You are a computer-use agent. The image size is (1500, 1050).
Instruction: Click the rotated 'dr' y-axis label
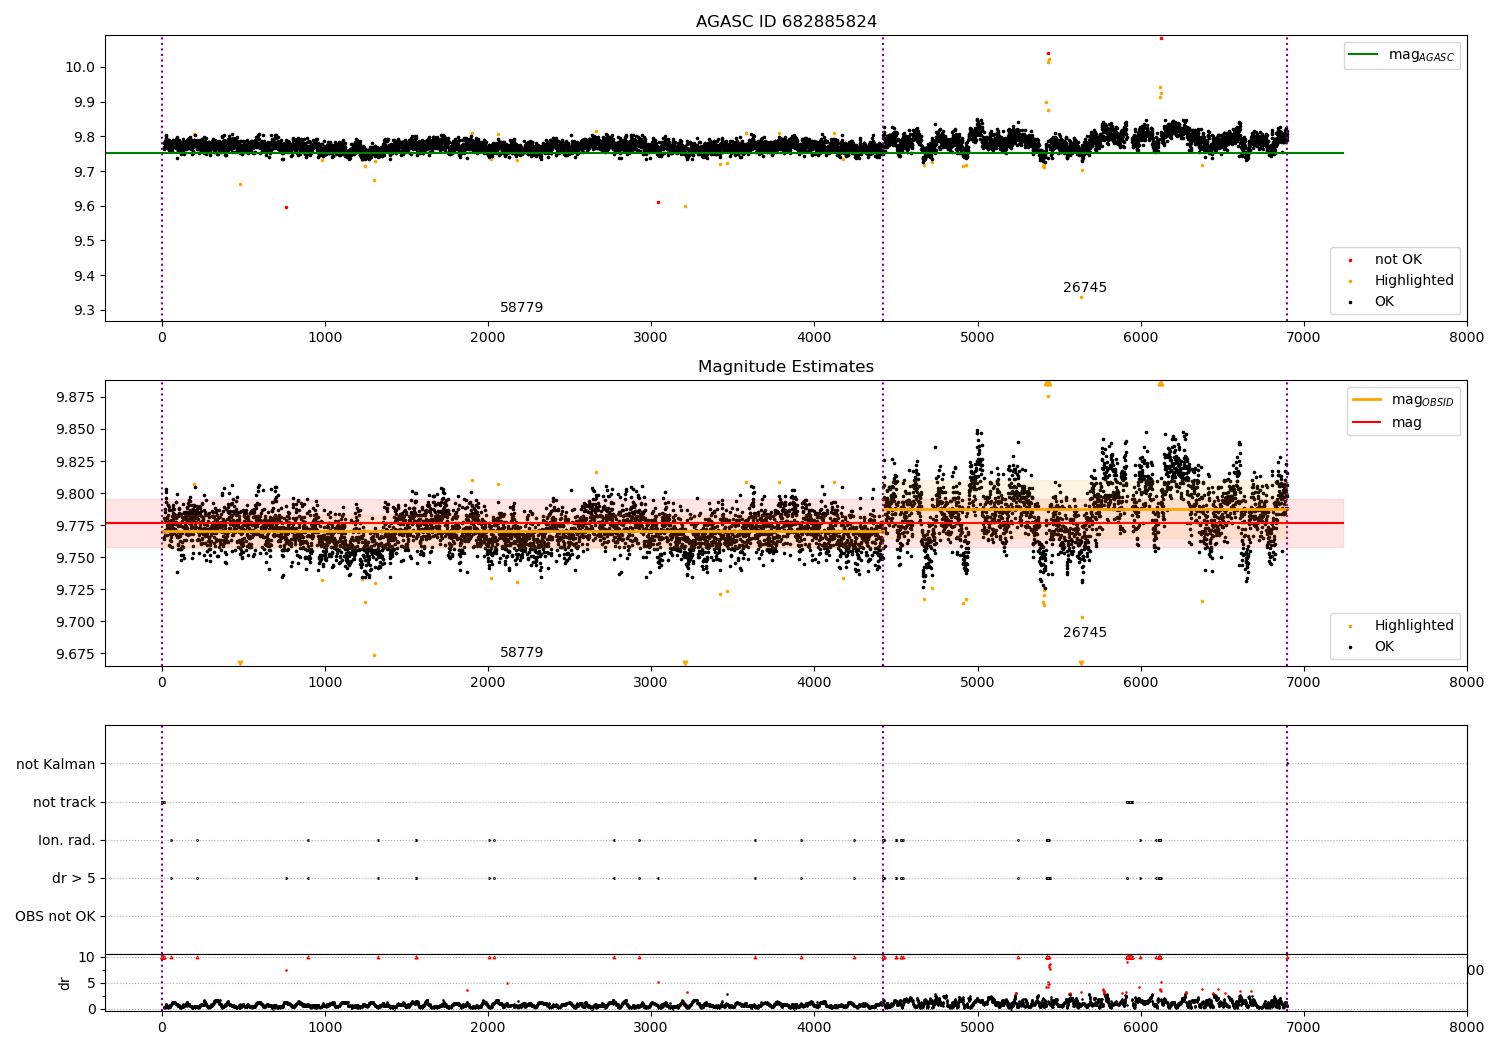[x=65, y=983]
